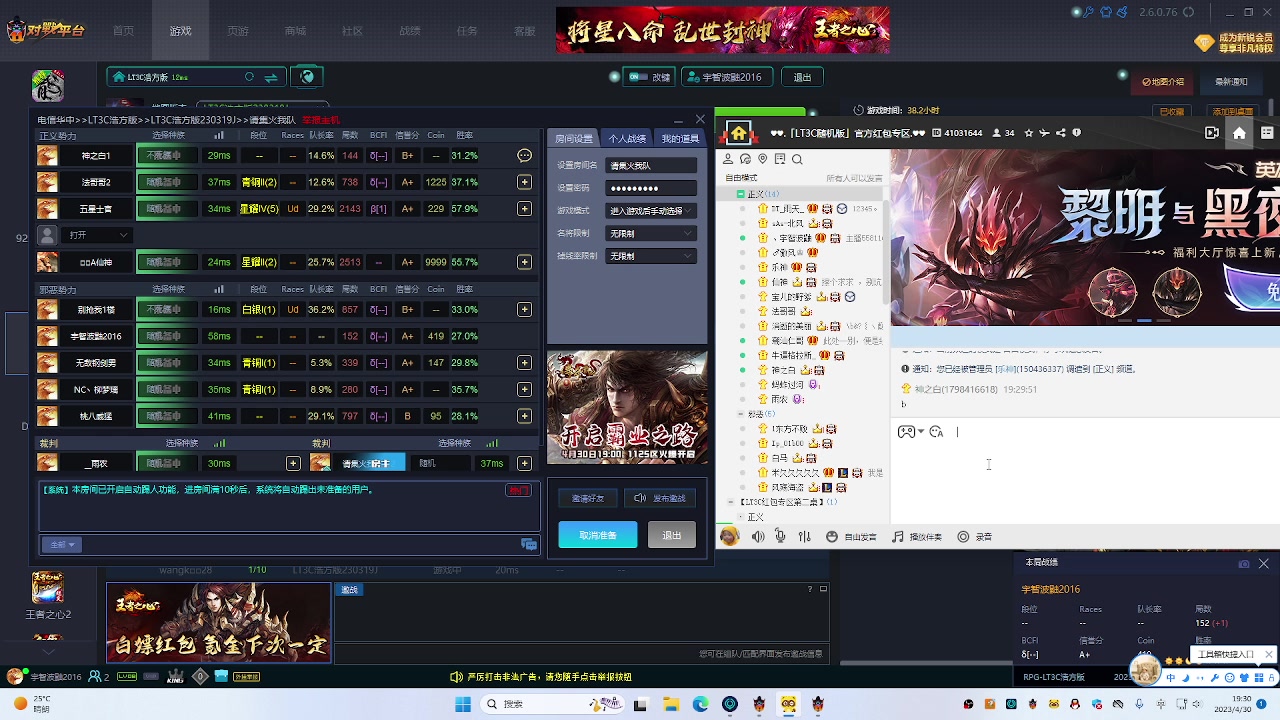Click video record icon in channel header

click(1212, 132)
